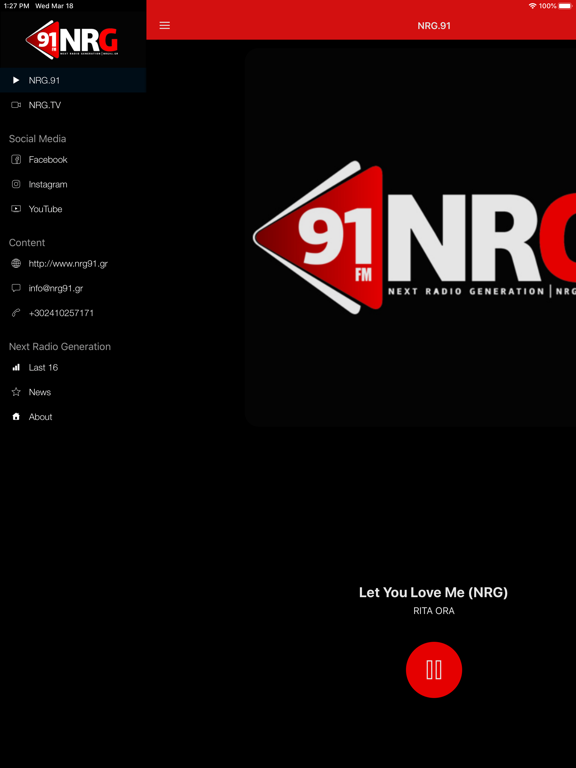Screen dimensions: 576x768
Task: Open Last 16 played songs
Action: (x=73, y=367)
